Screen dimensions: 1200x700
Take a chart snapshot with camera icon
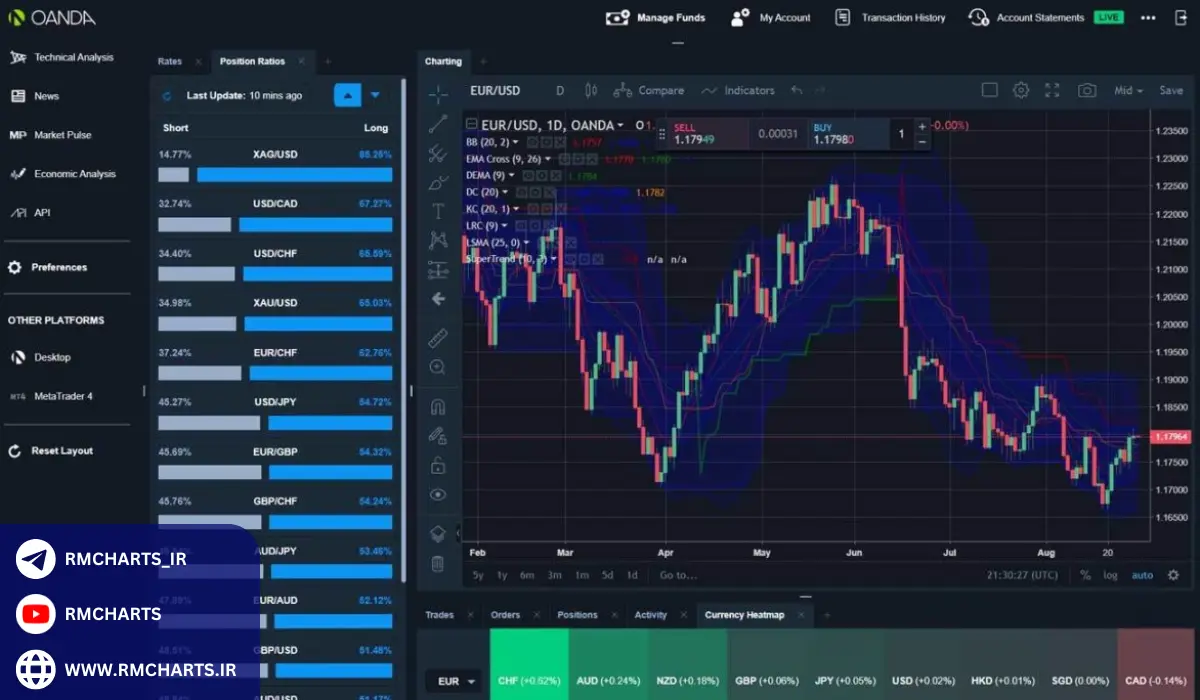pos(1086,90)
